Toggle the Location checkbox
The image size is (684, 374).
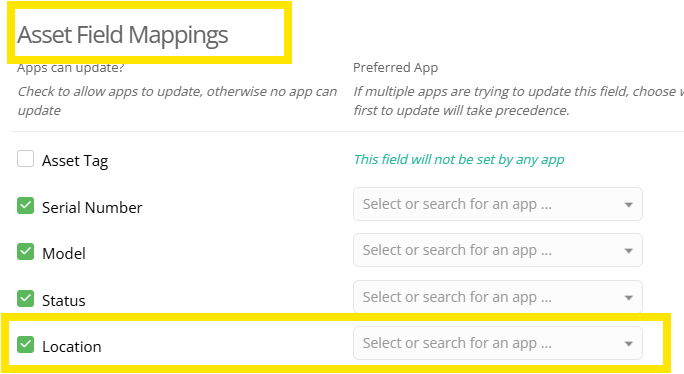coord(25,345)
